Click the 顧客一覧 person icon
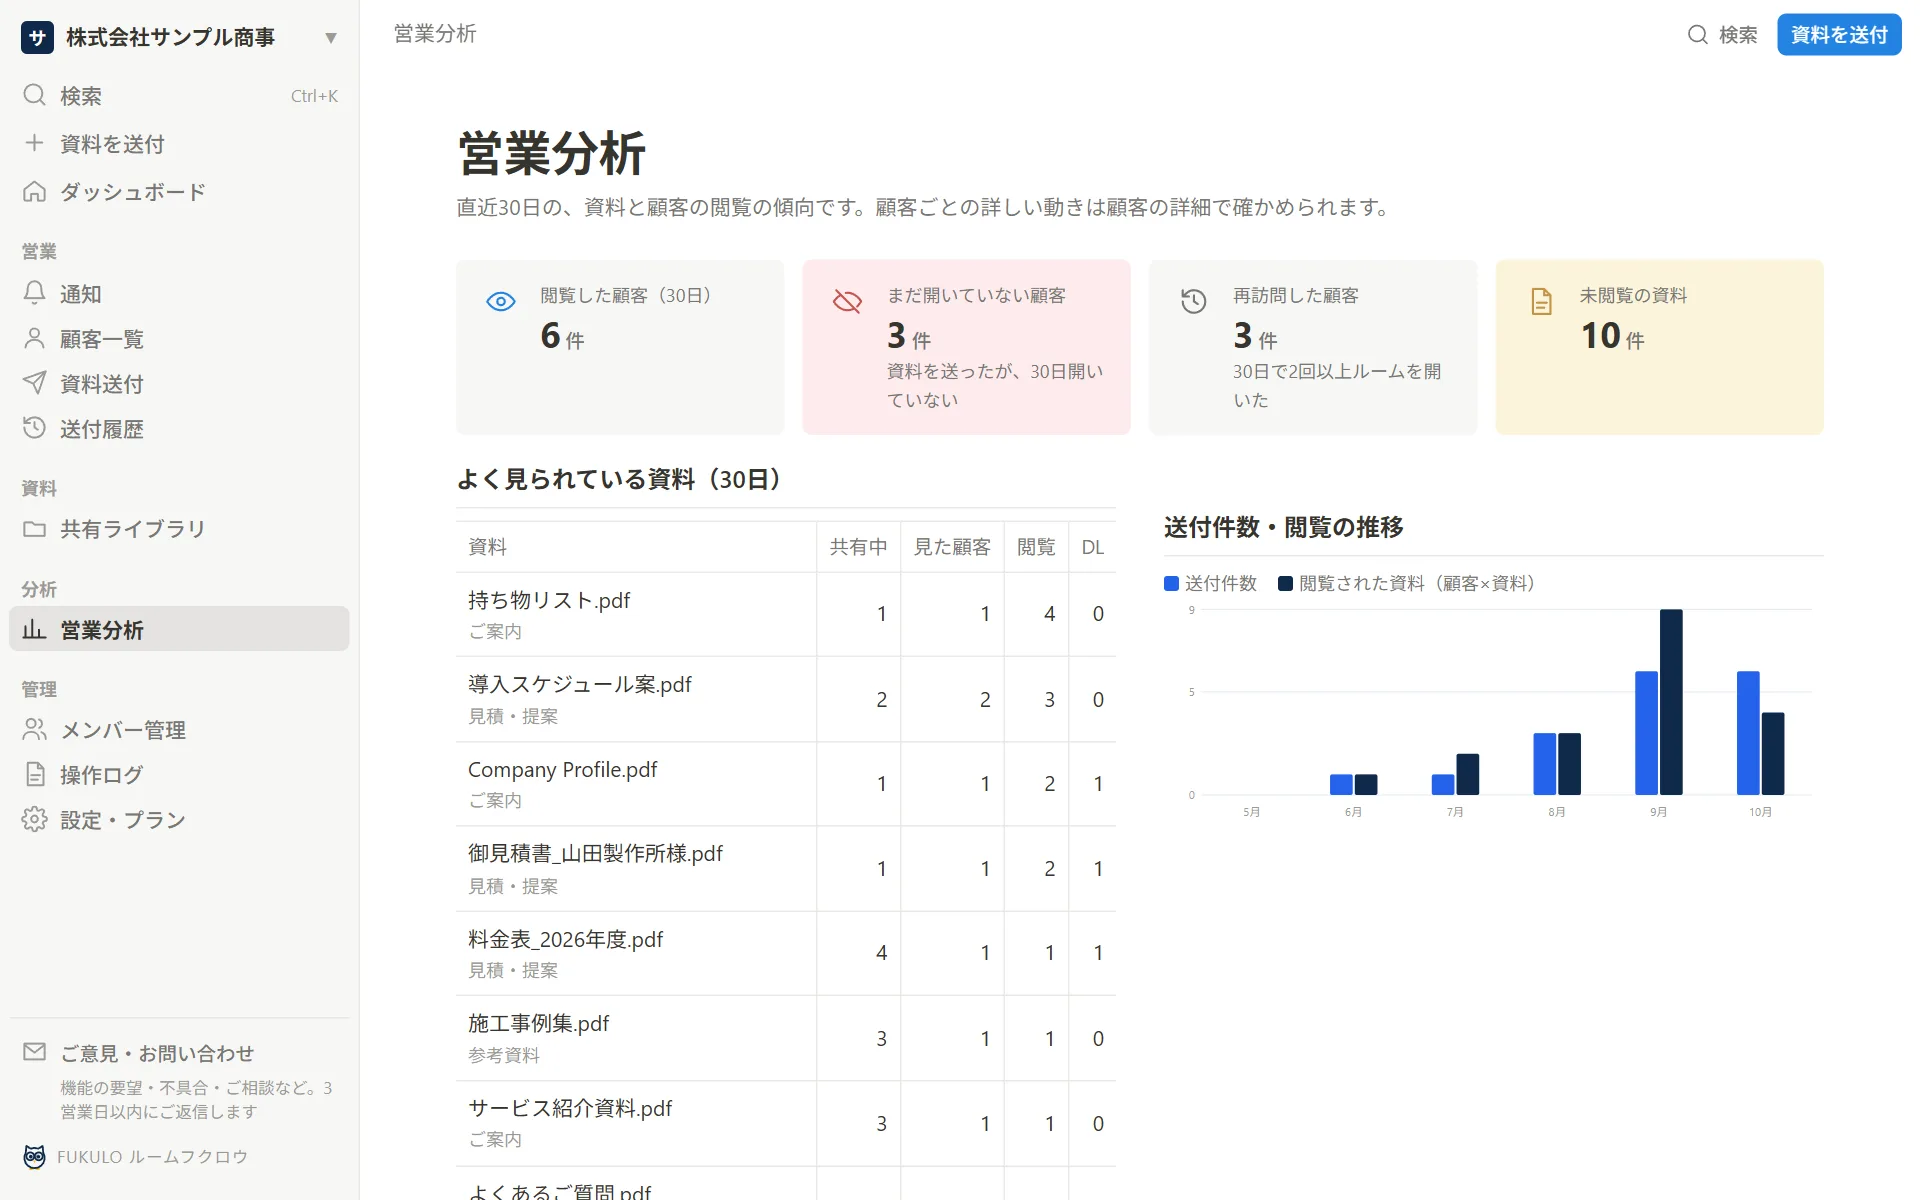 [34, 338]
